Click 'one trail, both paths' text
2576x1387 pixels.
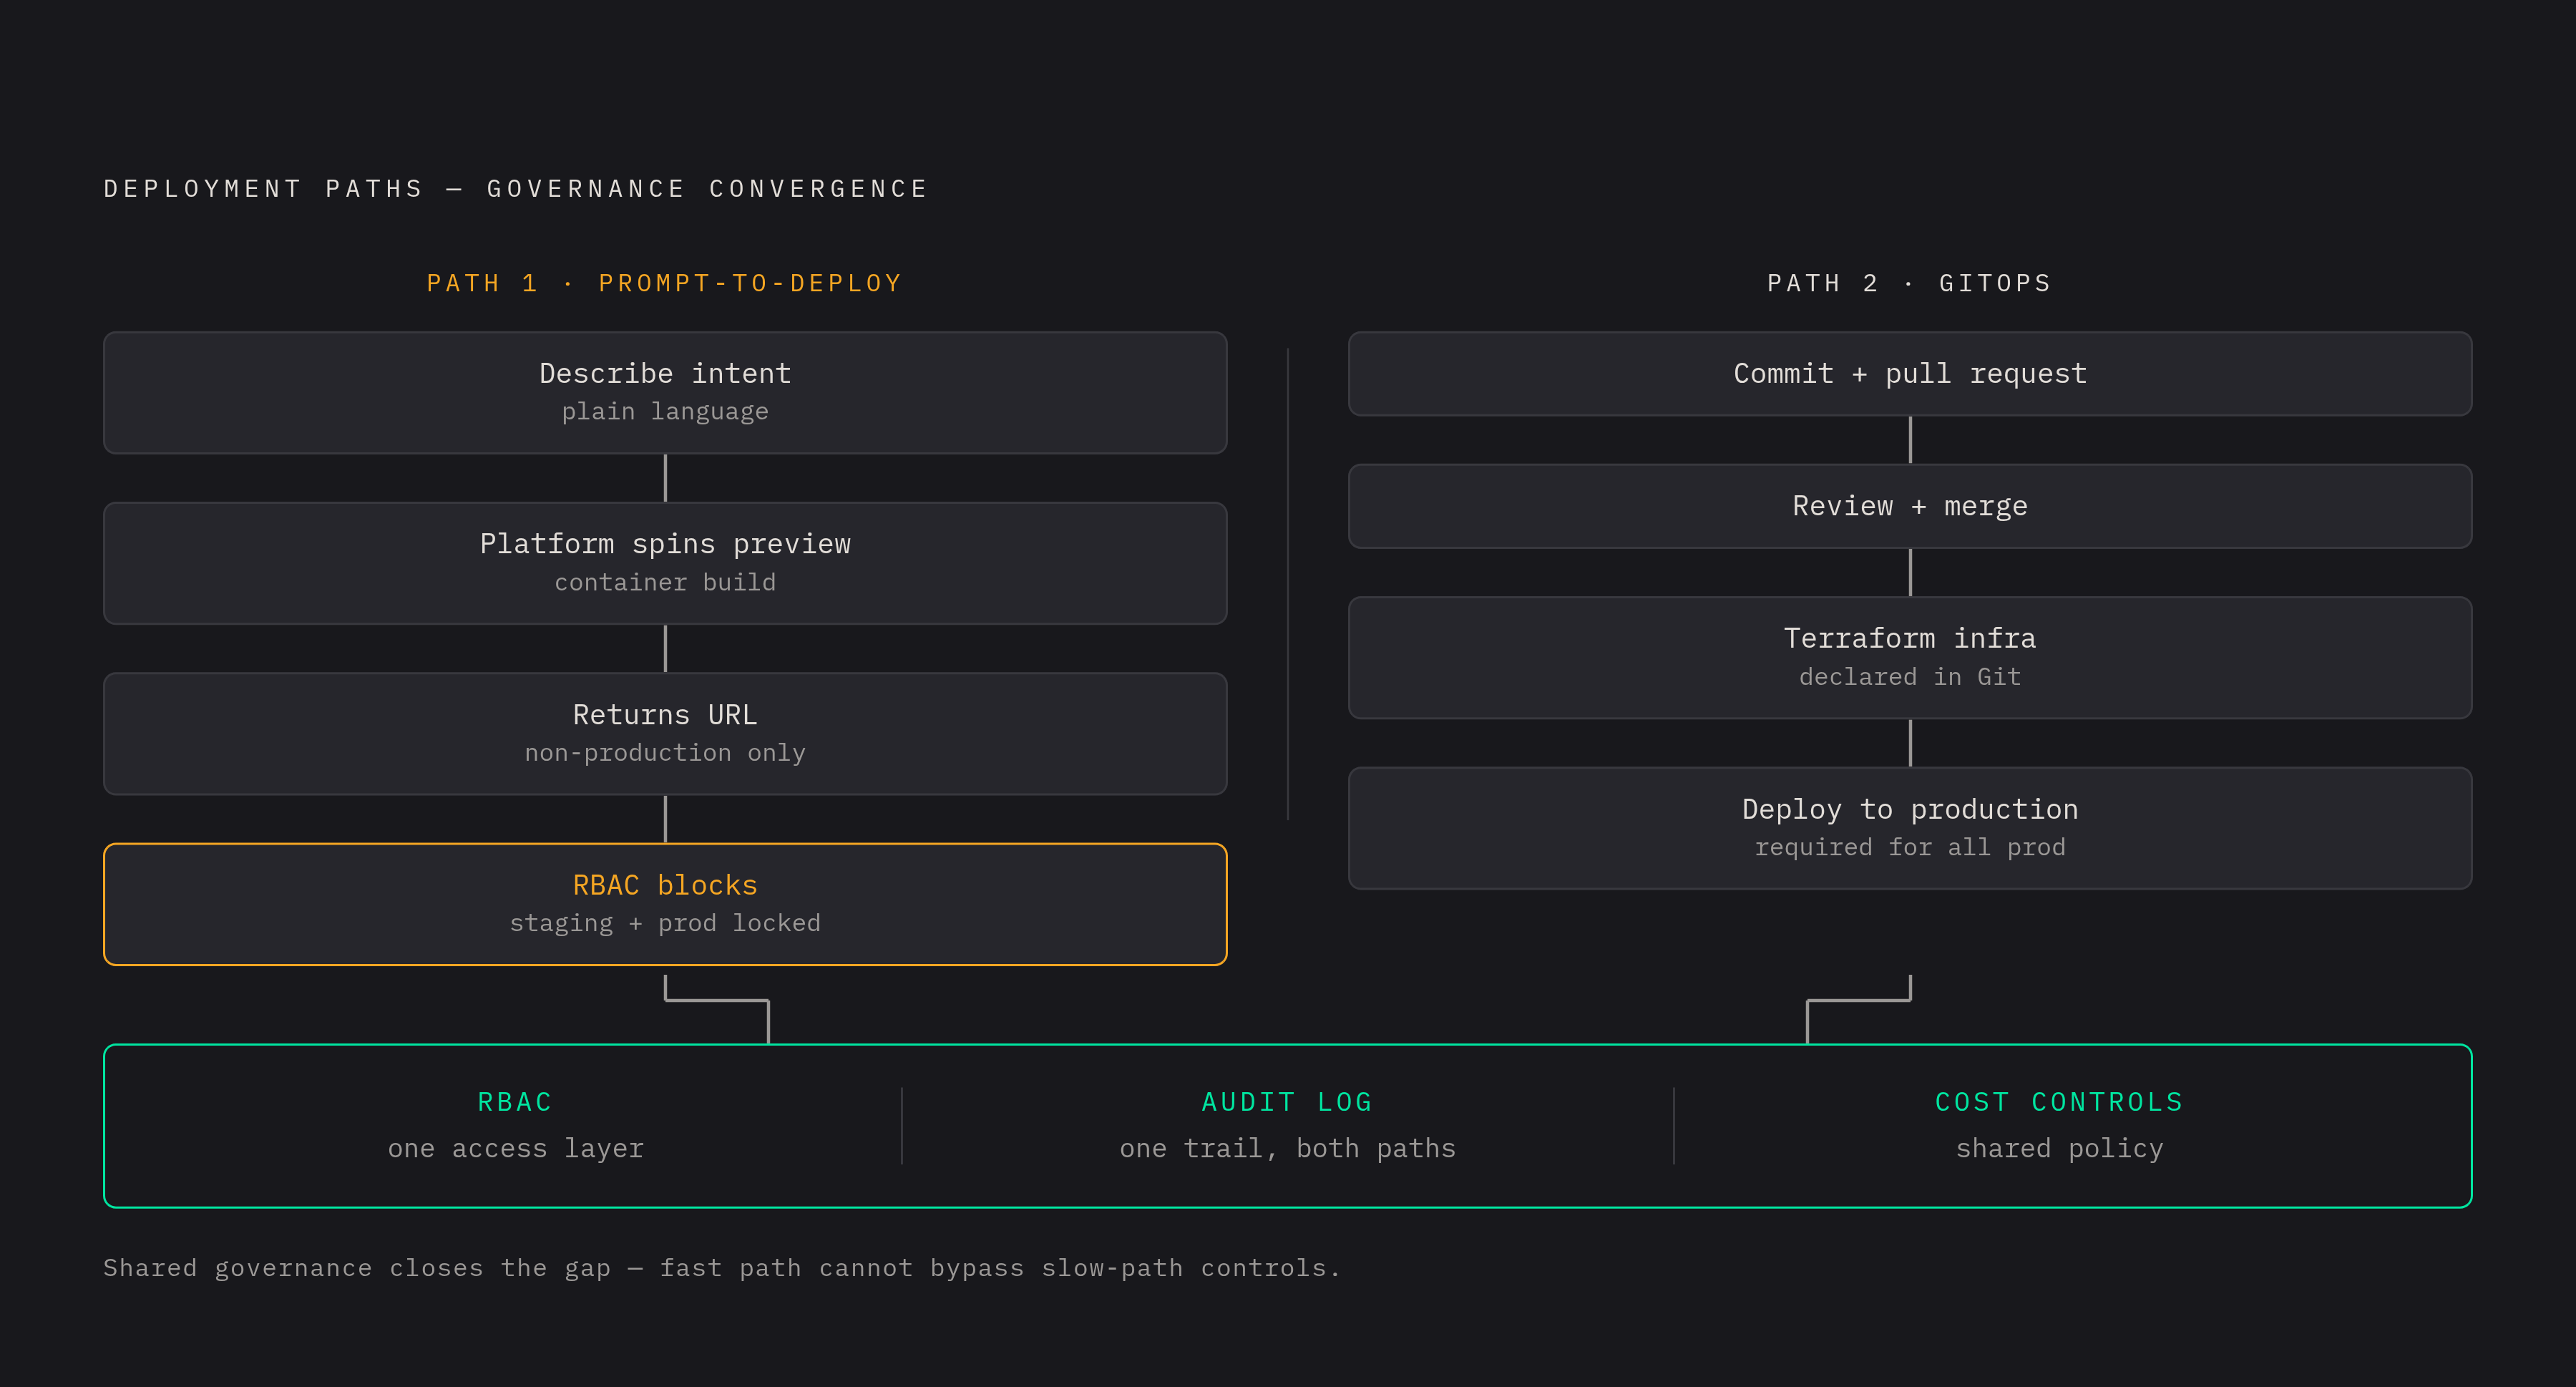click(1288, 1148)
